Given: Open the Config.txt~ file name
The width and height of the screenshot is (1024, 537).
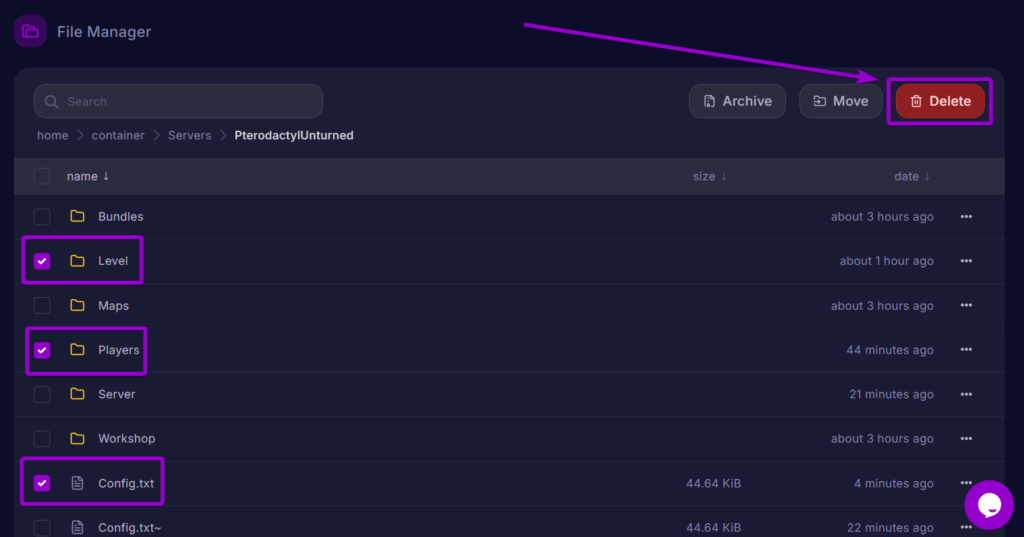Looking at the screenshot, I should [130, 527].
